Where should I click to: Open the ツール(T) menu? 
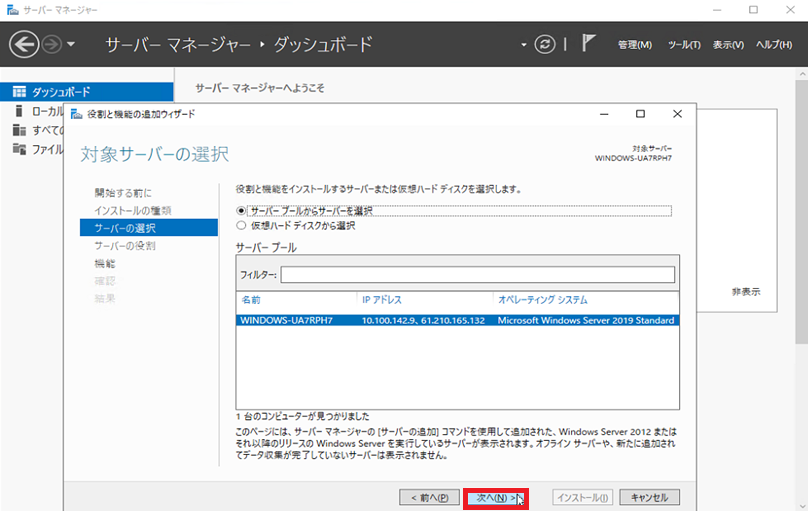click(x=684, y=45)
